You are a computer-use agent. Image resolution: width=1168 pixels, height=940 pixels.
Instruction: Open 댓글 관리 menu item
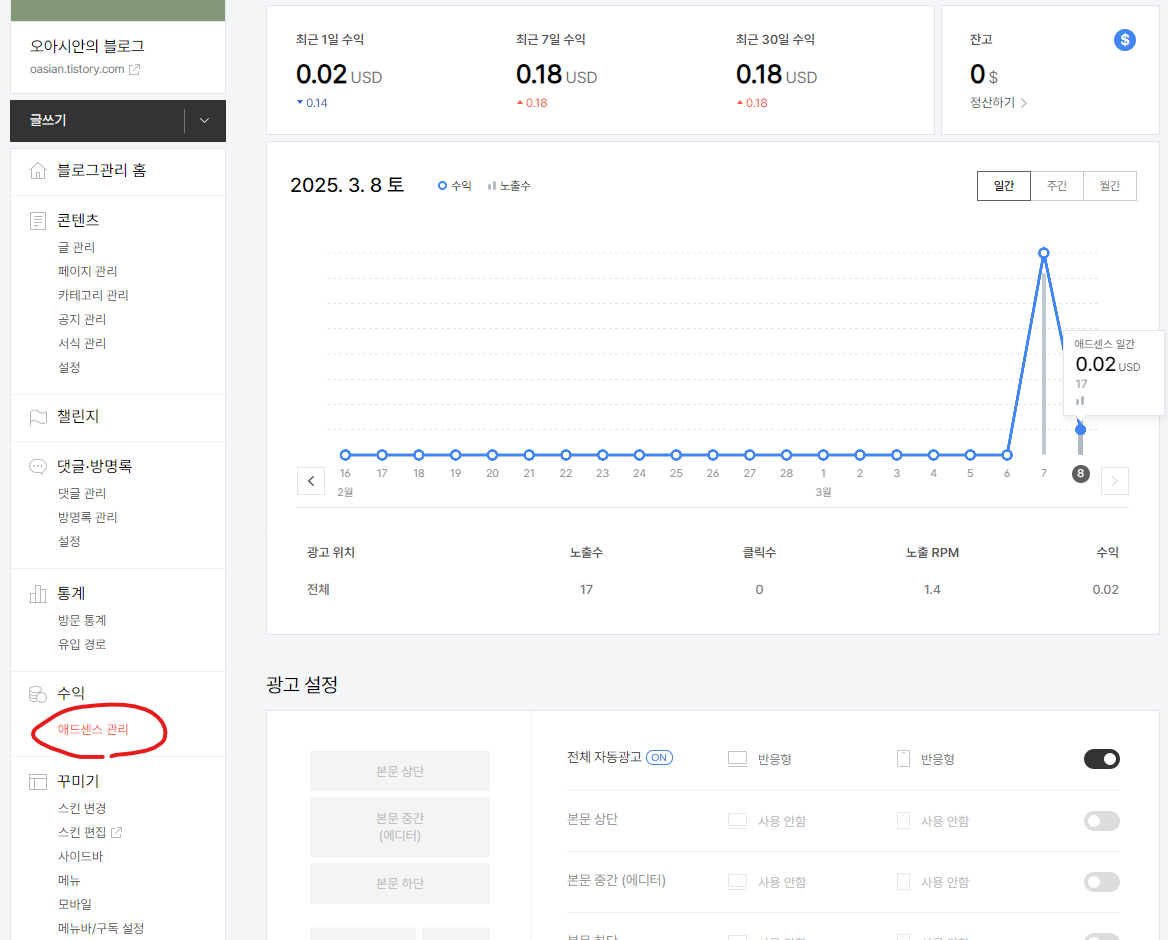(x=82, y=493)
